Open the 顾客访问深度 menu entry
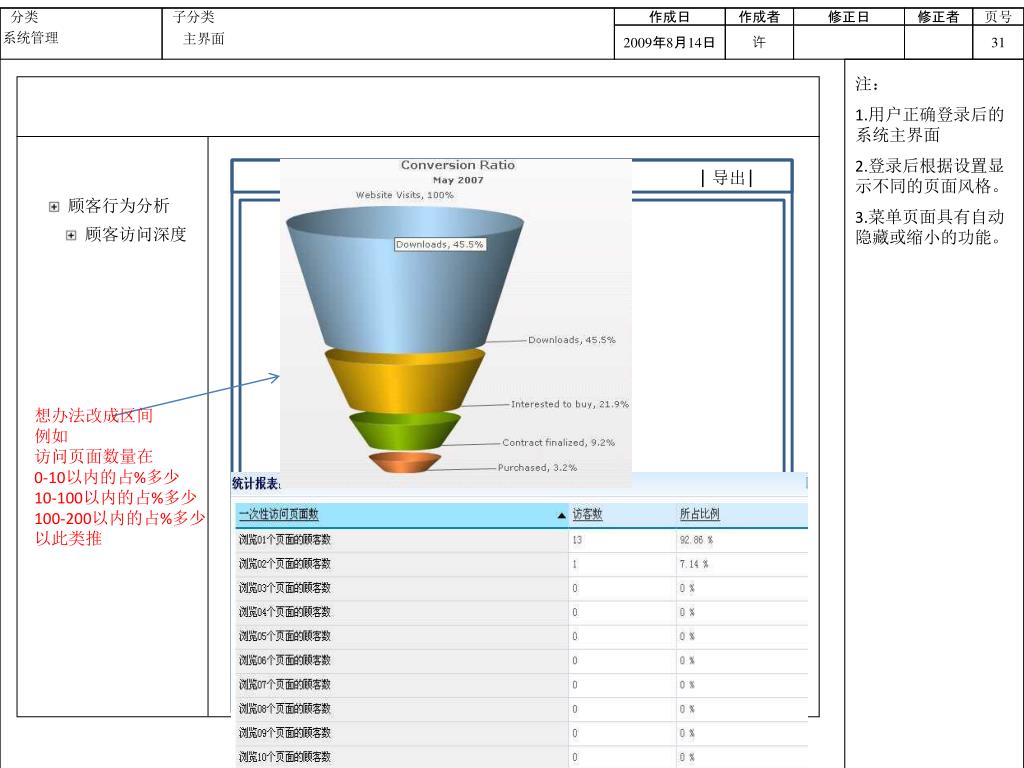Viewport: 1024px width, 768px height. pos(135,235)
